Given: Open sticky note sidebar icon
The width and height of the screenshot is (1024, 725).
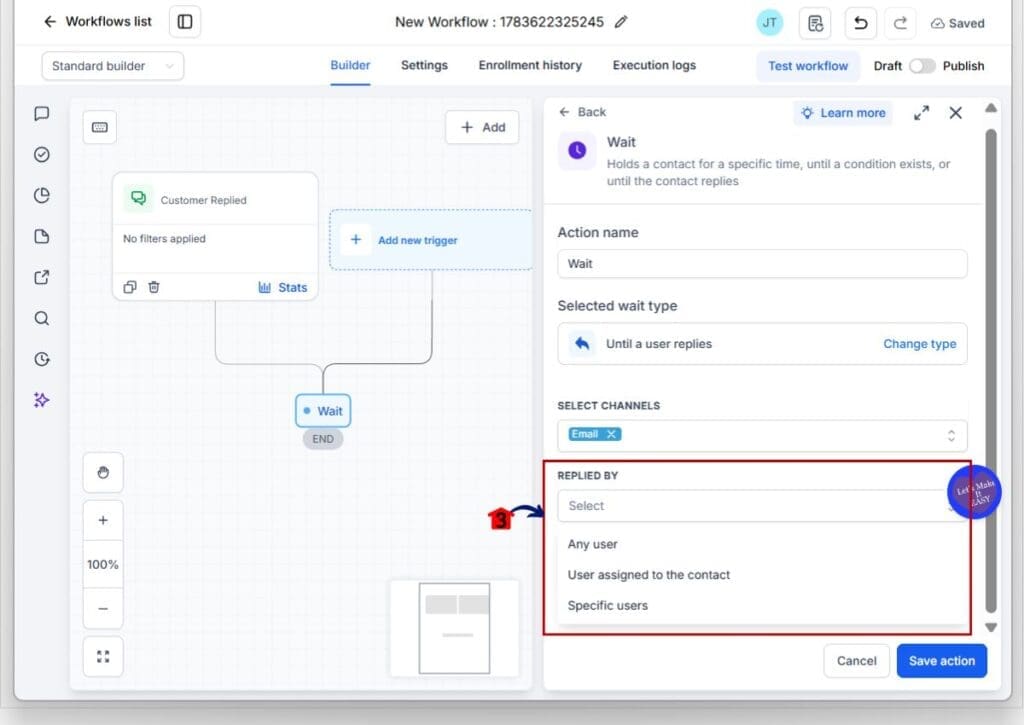Looking at the screenshot, I should click(x=42, y=236).
